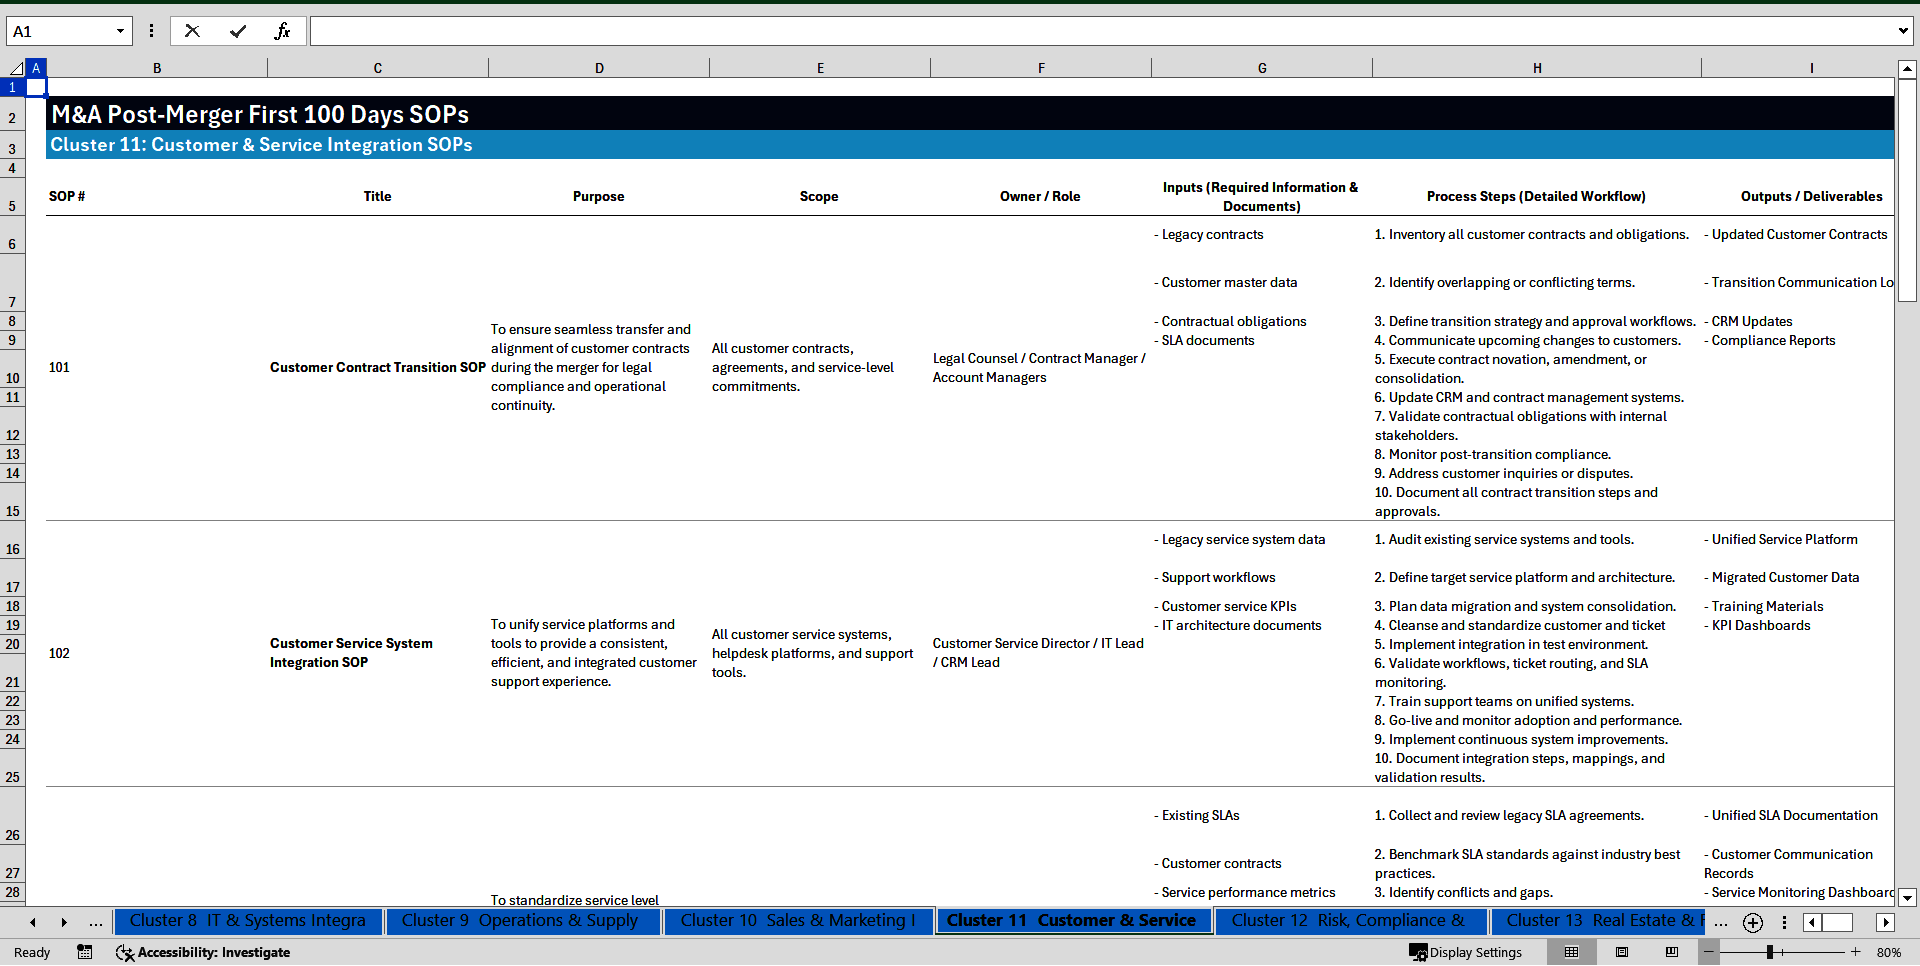Click the Insert Function (fx) icon
Viewport: 1920px width, 966px height.
coord(284,31)
